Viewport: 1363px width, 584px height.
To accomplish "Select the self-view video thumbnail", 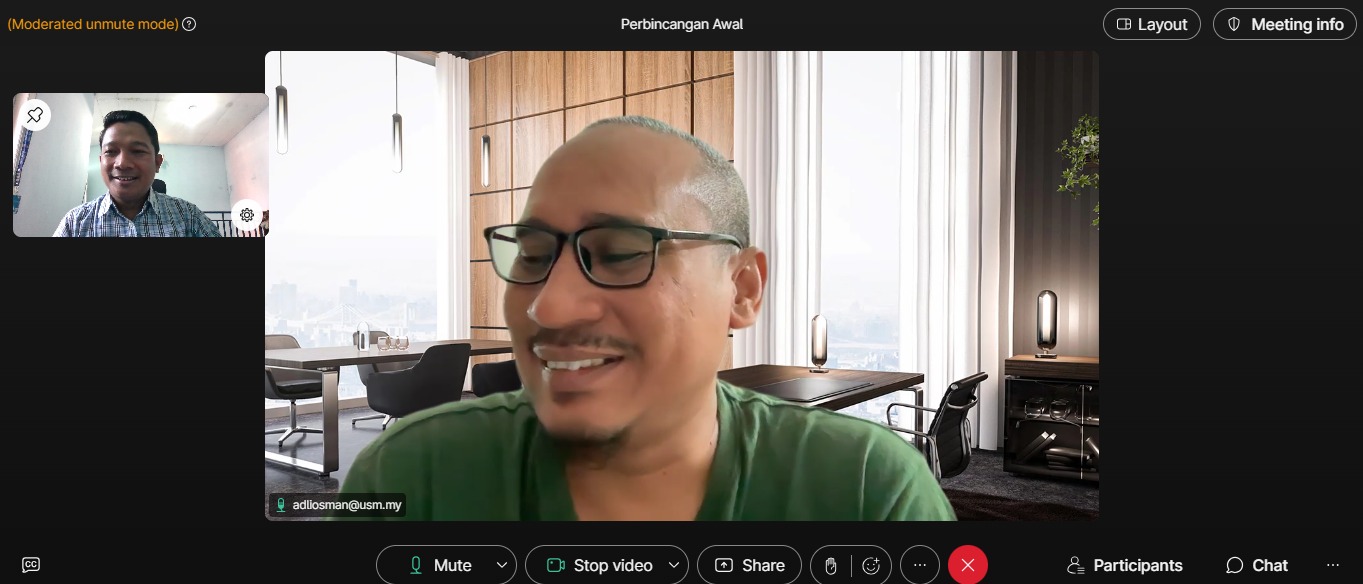I will click(140, 165).
